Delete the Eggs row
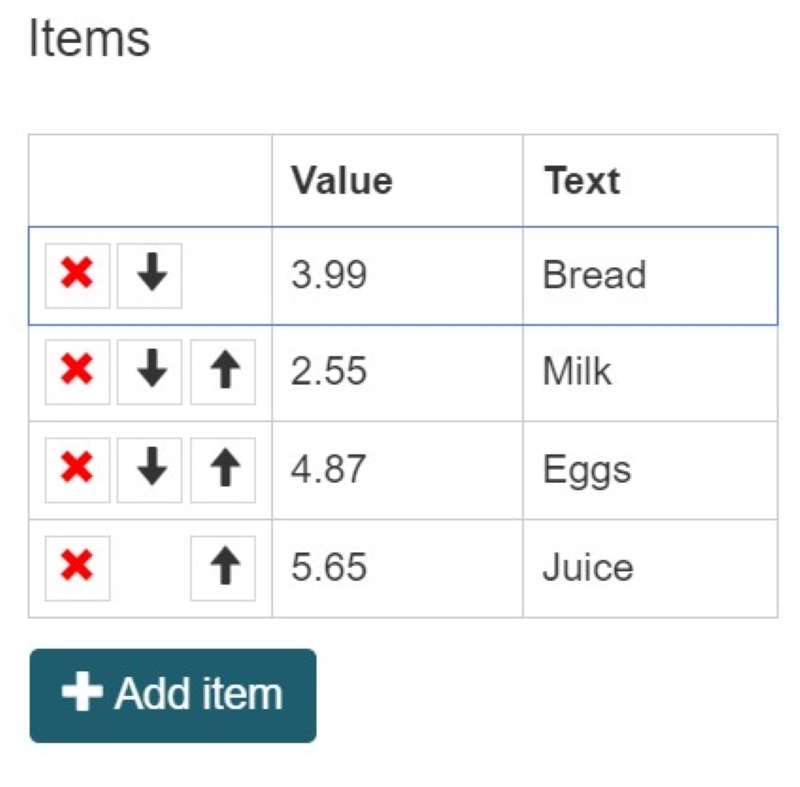 pos(78,469)
